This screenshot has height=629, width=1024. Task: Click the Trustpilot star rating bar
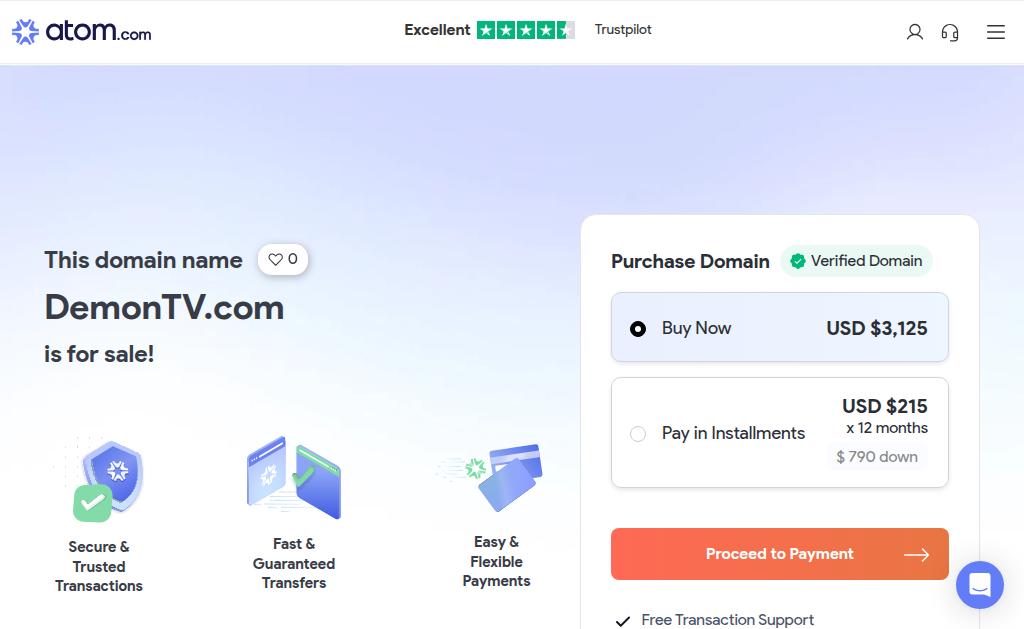tap(526, 30)
